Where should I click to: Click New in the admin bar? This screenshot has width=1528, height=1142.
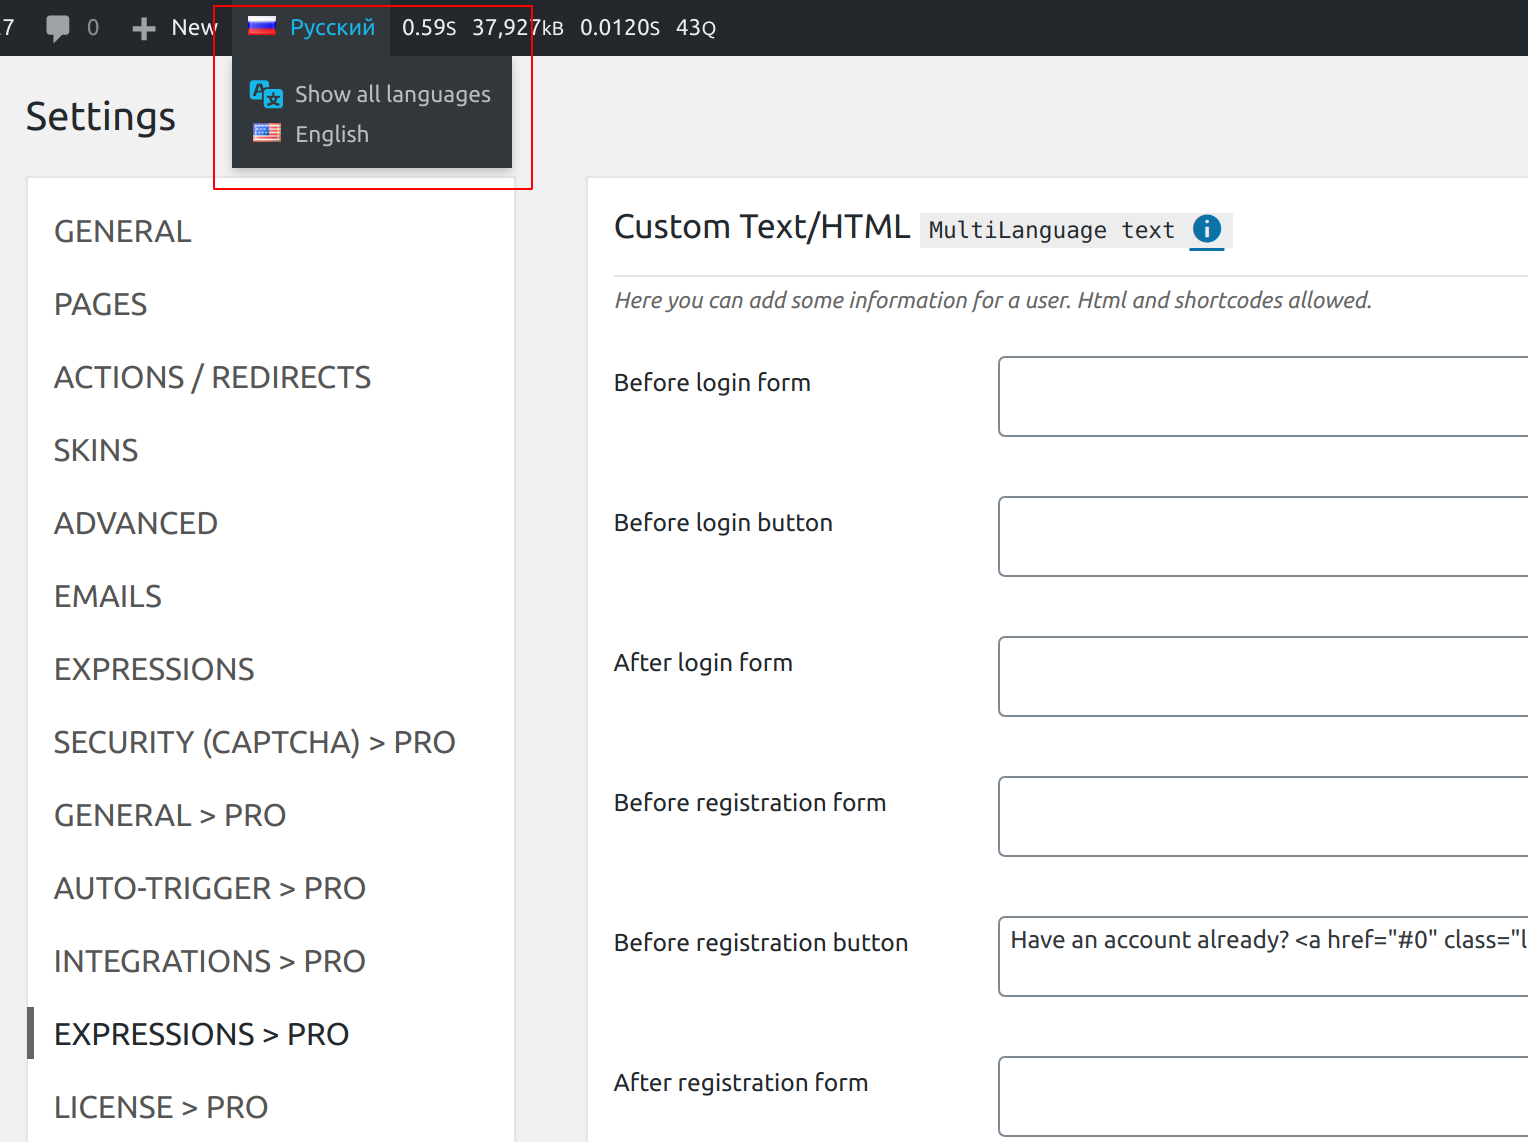[195, 27]
